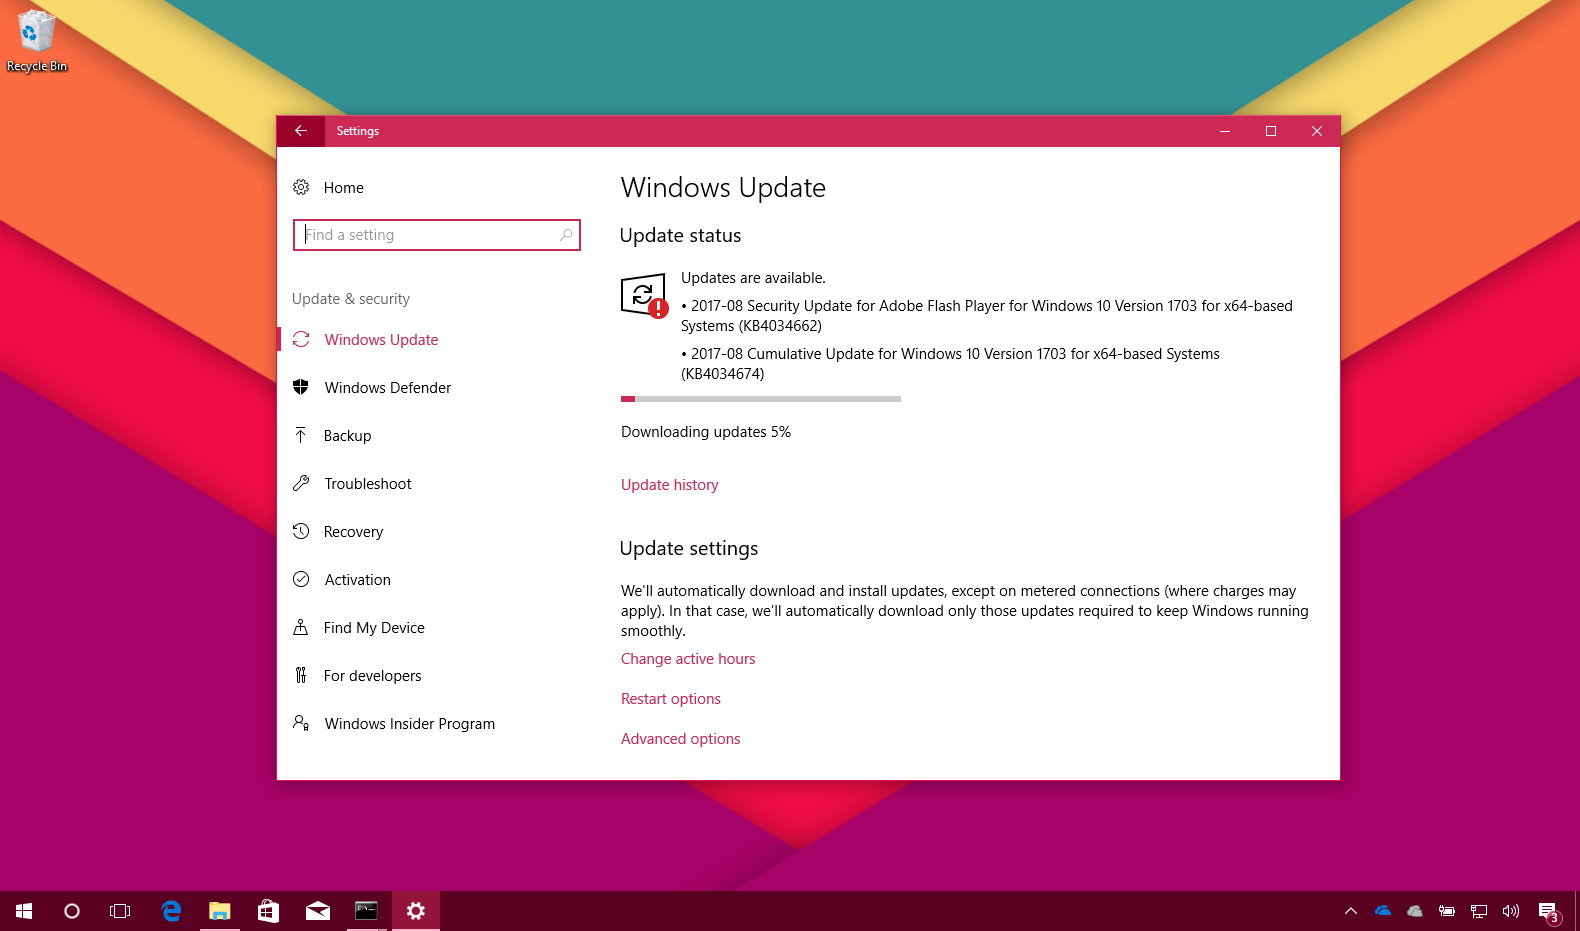Image resolution: width=1580 pixels, height=931 pixels.
Task: Open File Explorer from the taskbar
Action: coord(220,911)
